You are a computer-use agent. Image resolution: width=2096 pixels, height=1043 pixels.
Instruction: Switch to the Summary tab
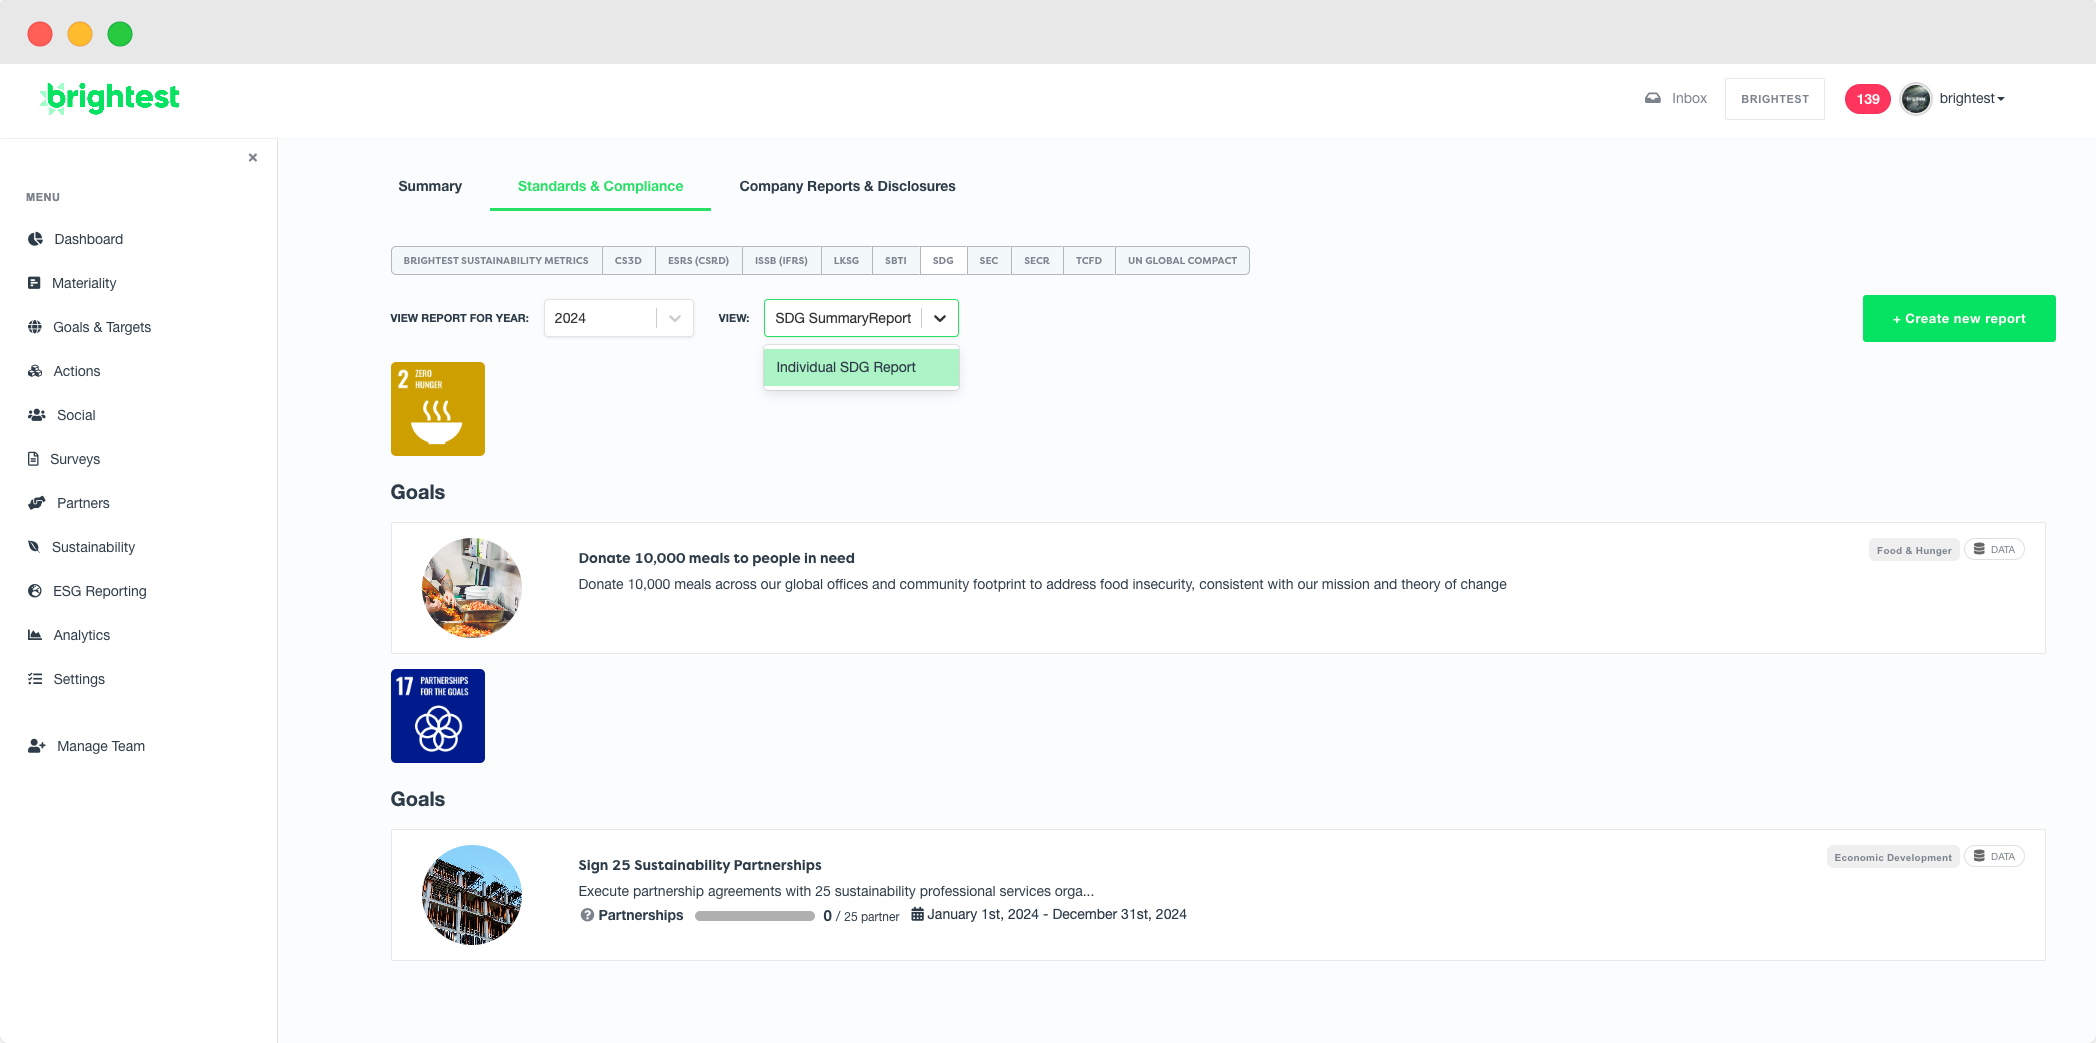point(430,186)
